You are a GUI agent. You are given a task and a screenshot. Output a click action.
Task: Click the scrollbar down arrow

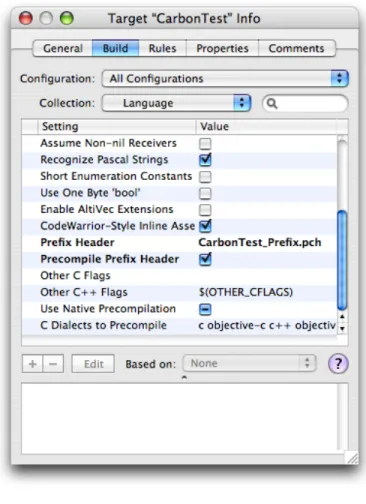tap(342, 328)
